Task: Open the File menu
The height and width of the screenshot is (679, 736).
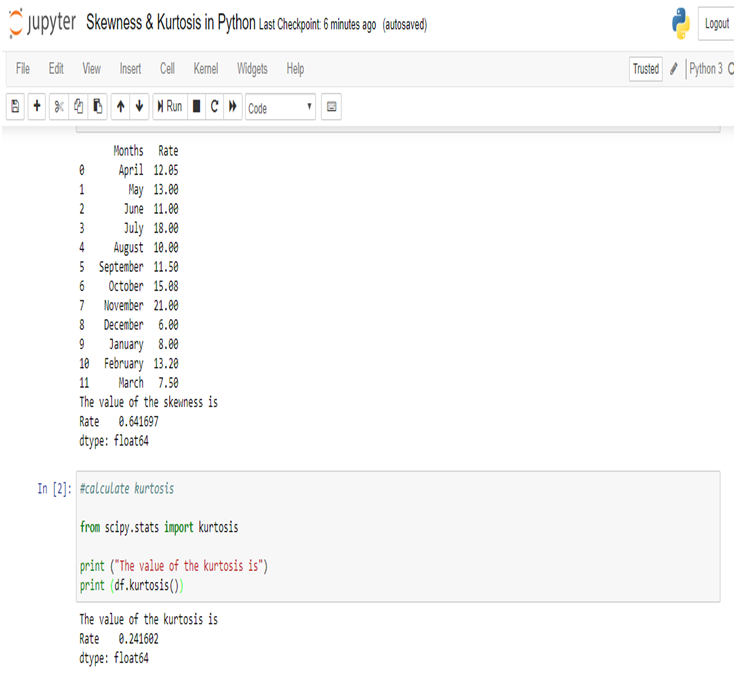Action: pos(23,69)
